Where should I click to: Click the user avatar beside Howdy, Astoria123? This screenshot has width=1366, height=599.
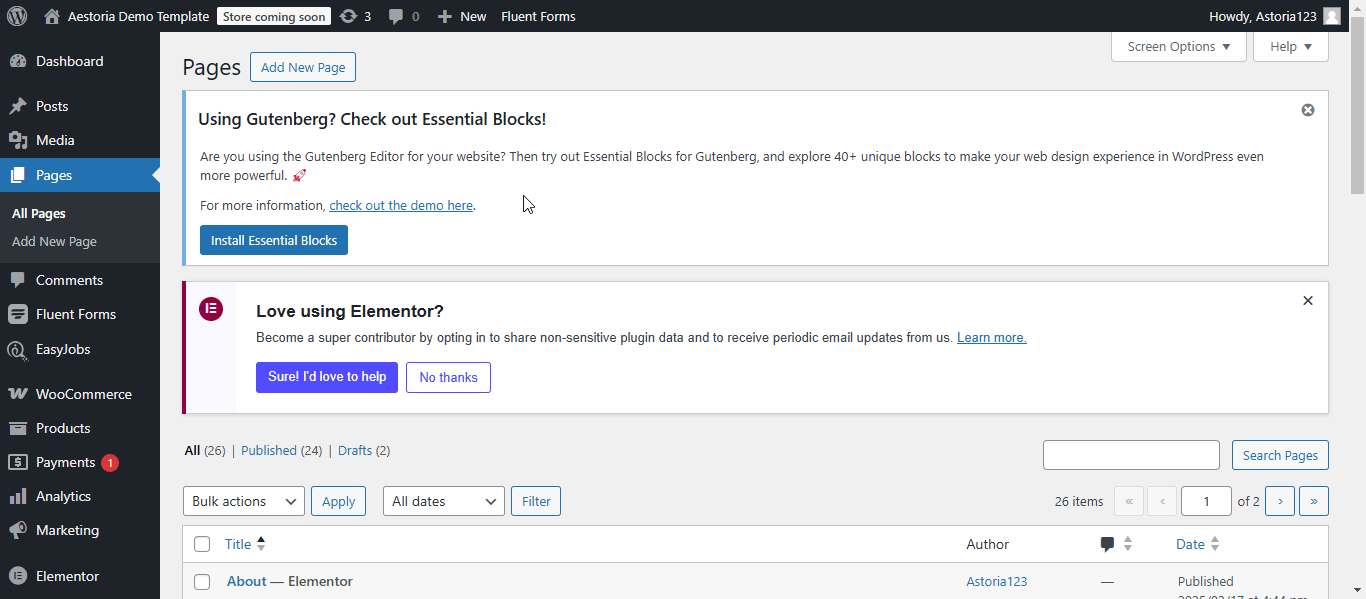(1332, 16)
